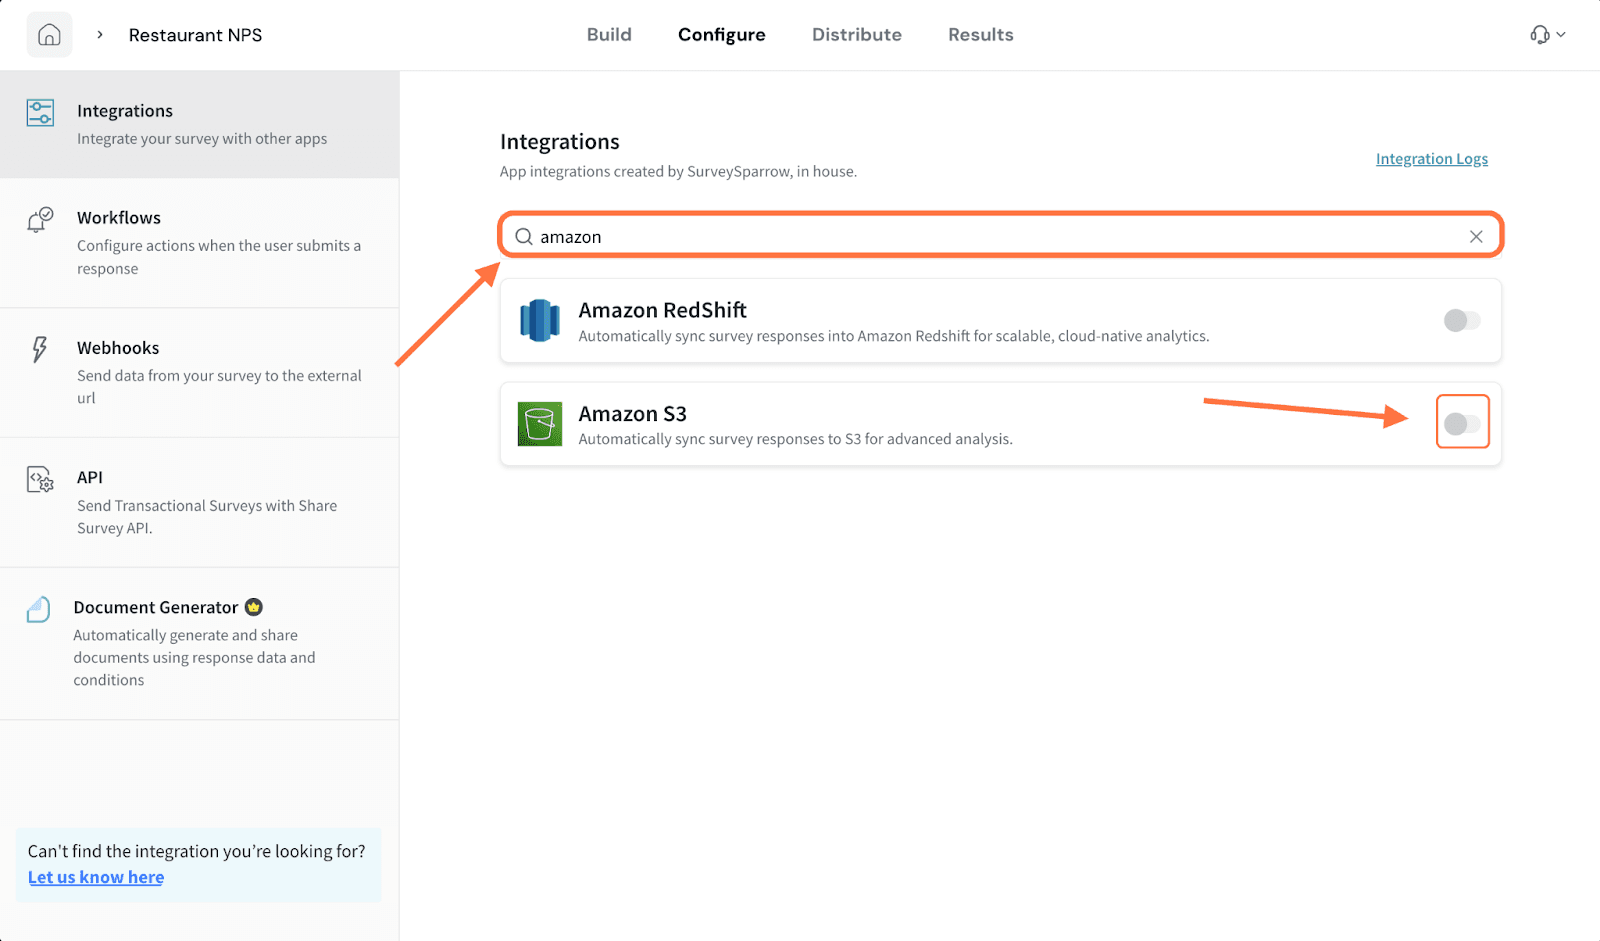Enable the Amazon S3 integration toggle
This screenshot has height=941, width=1600.
[1462, 424]
